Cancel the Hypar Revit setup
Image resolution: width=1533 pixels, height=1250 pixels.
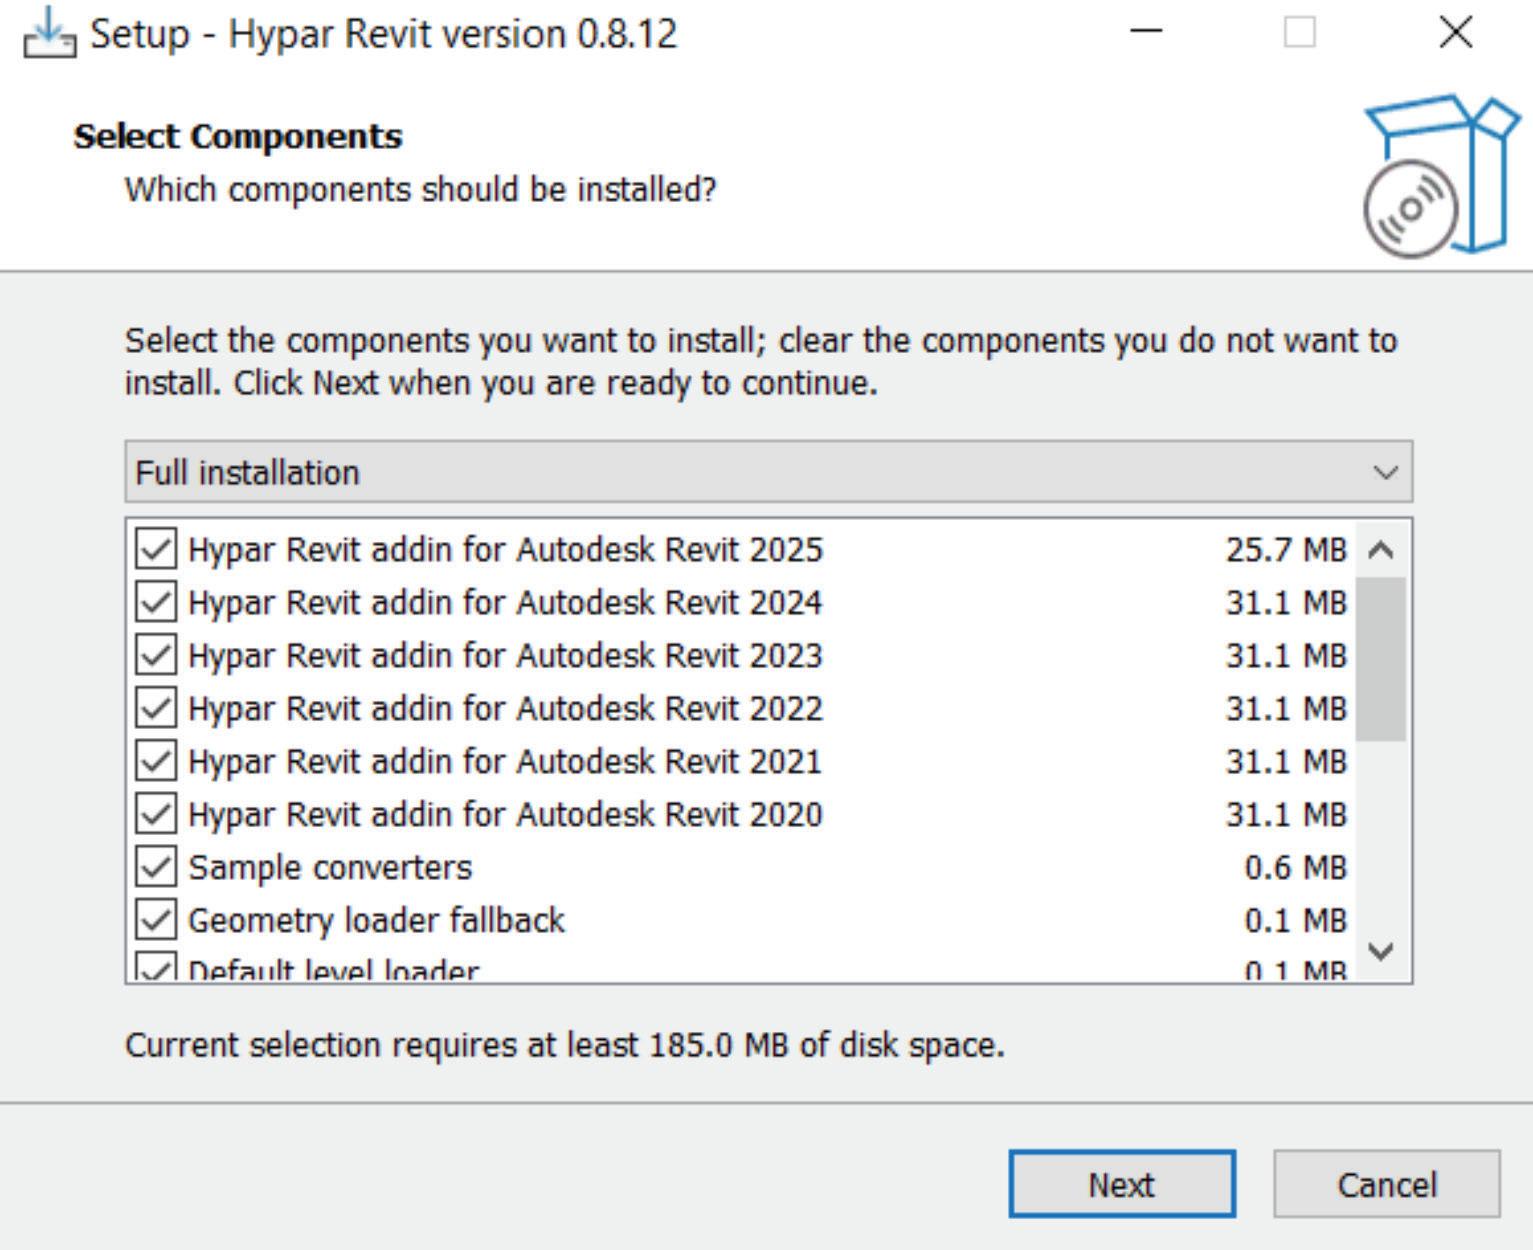point(1387,1184)
